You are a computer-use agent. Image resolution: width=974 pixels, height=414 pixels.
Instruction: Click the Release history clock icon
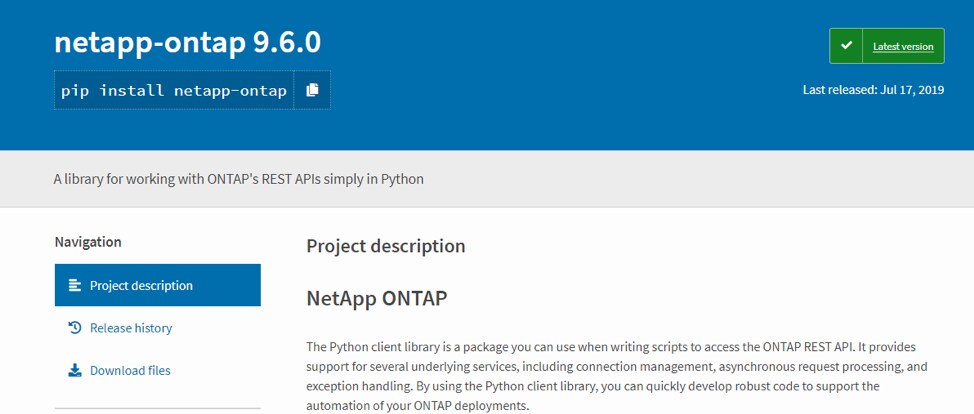[x=75, y=328]
